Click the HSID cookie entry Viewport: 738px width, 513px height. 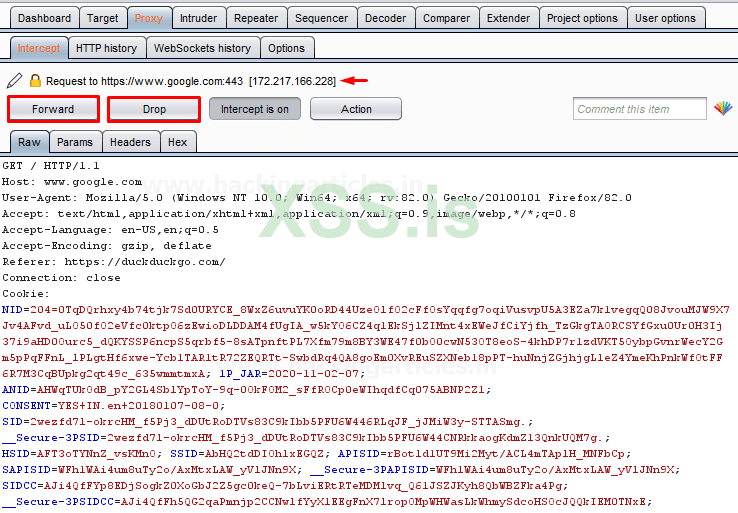tap(82, 454)
